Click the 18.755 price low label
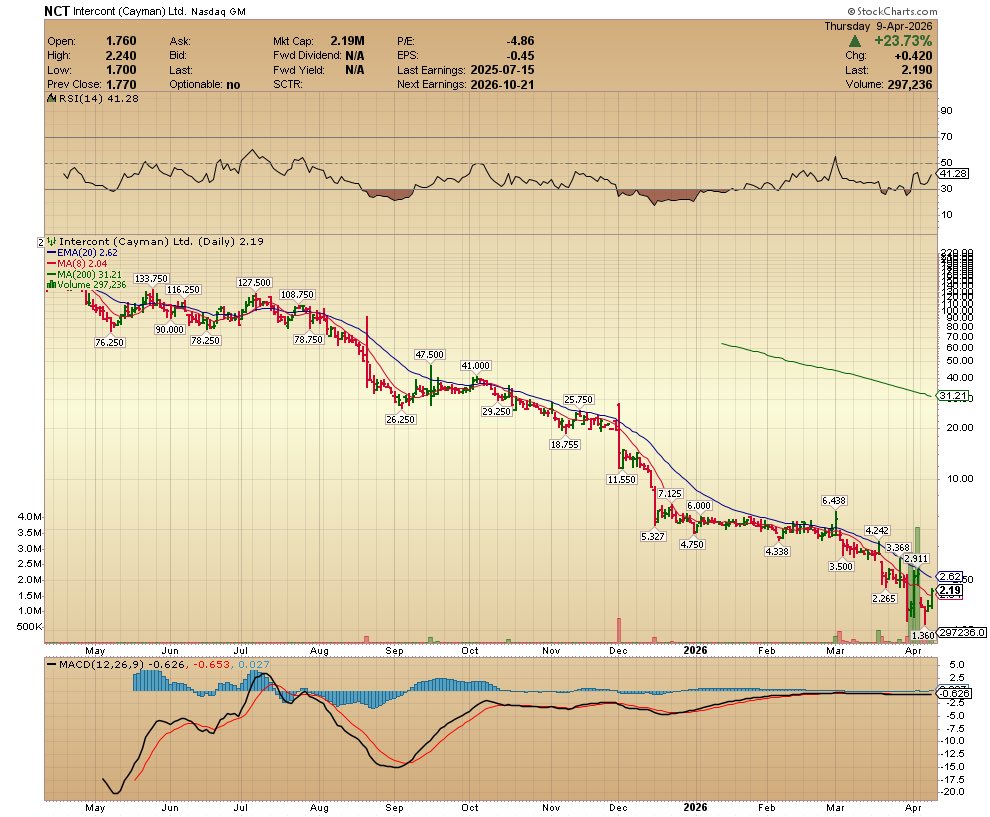The image size is (990, 817). click(x=564, y=444)
